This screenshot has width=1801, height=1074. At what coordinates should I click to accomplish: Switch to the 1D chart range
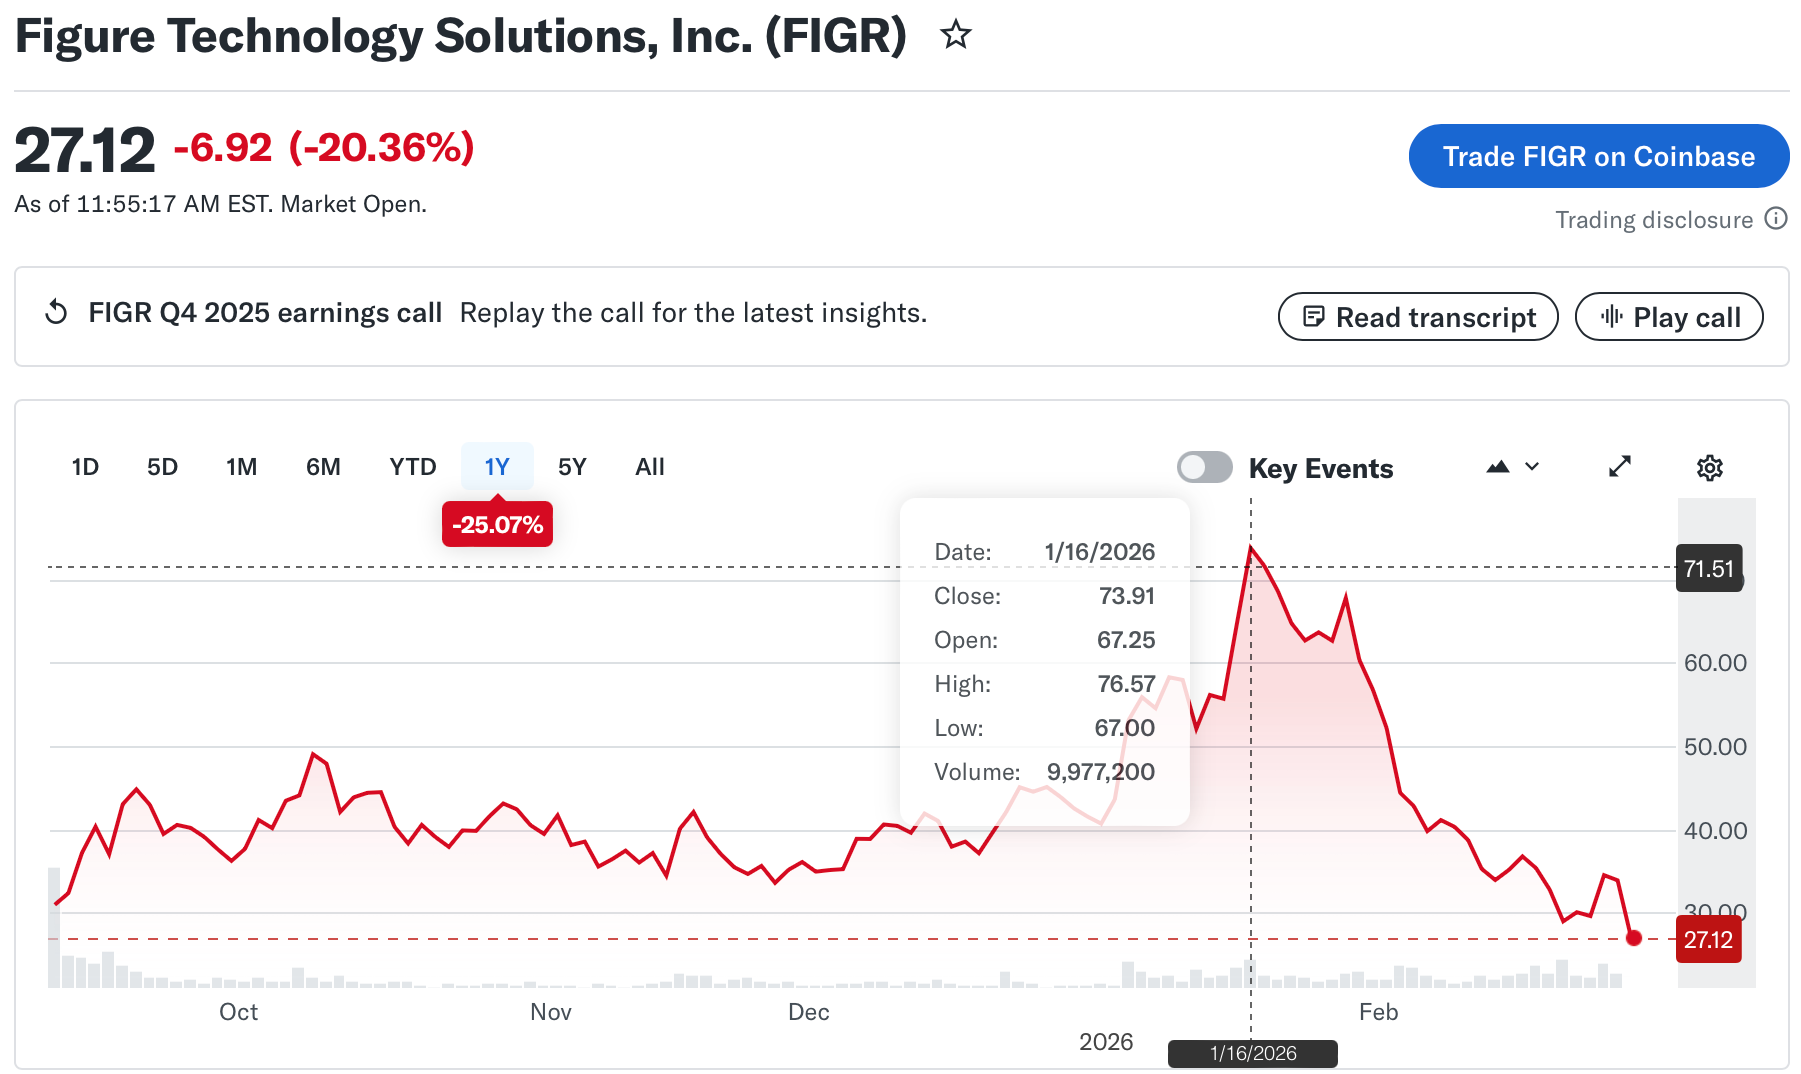[85, 466]
